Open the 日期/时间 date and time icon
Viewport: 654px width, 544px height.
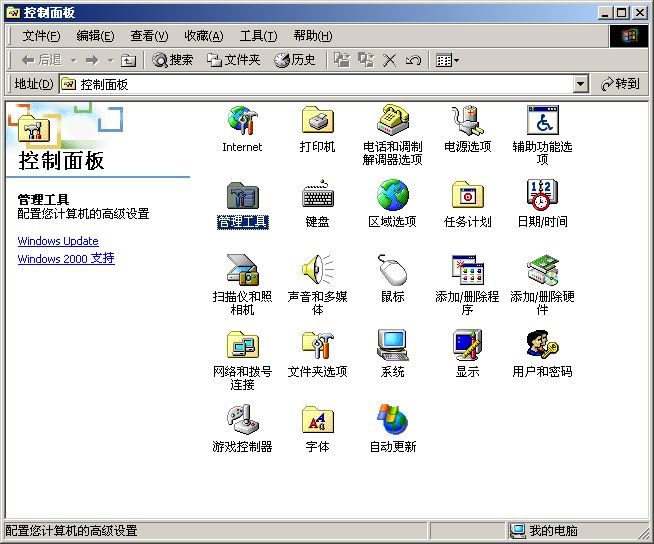[542, 196]
